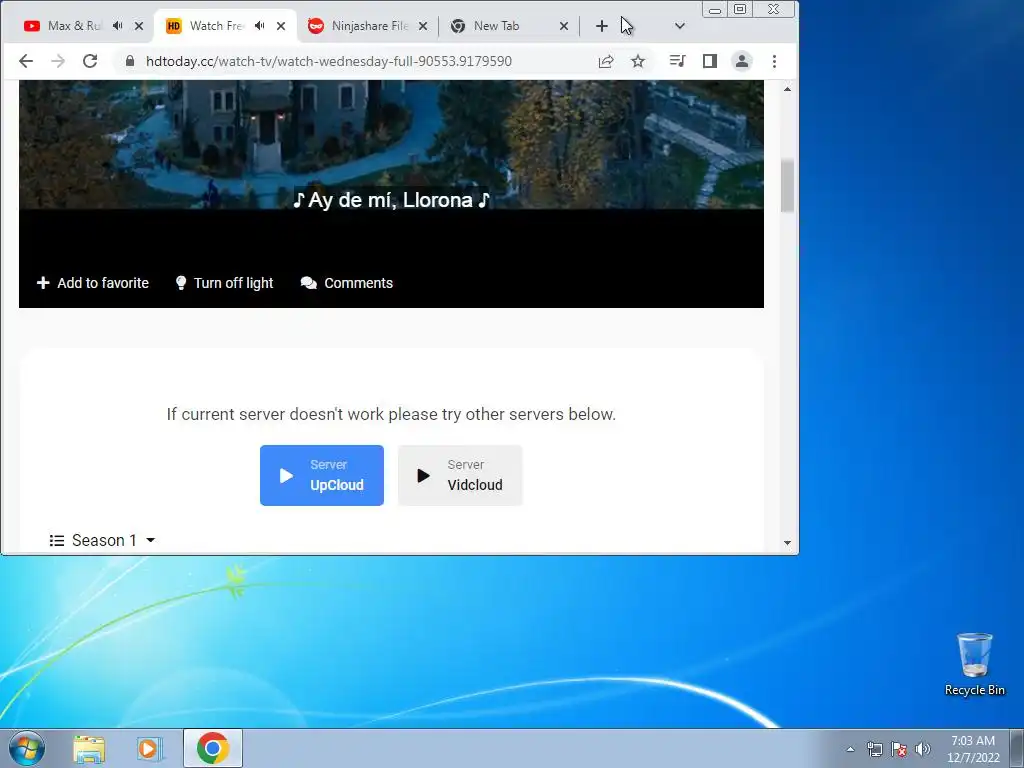This screenshot has width=1024, height=768.
Task: Minimize the Chrome window
Action: tap(715, 10)
